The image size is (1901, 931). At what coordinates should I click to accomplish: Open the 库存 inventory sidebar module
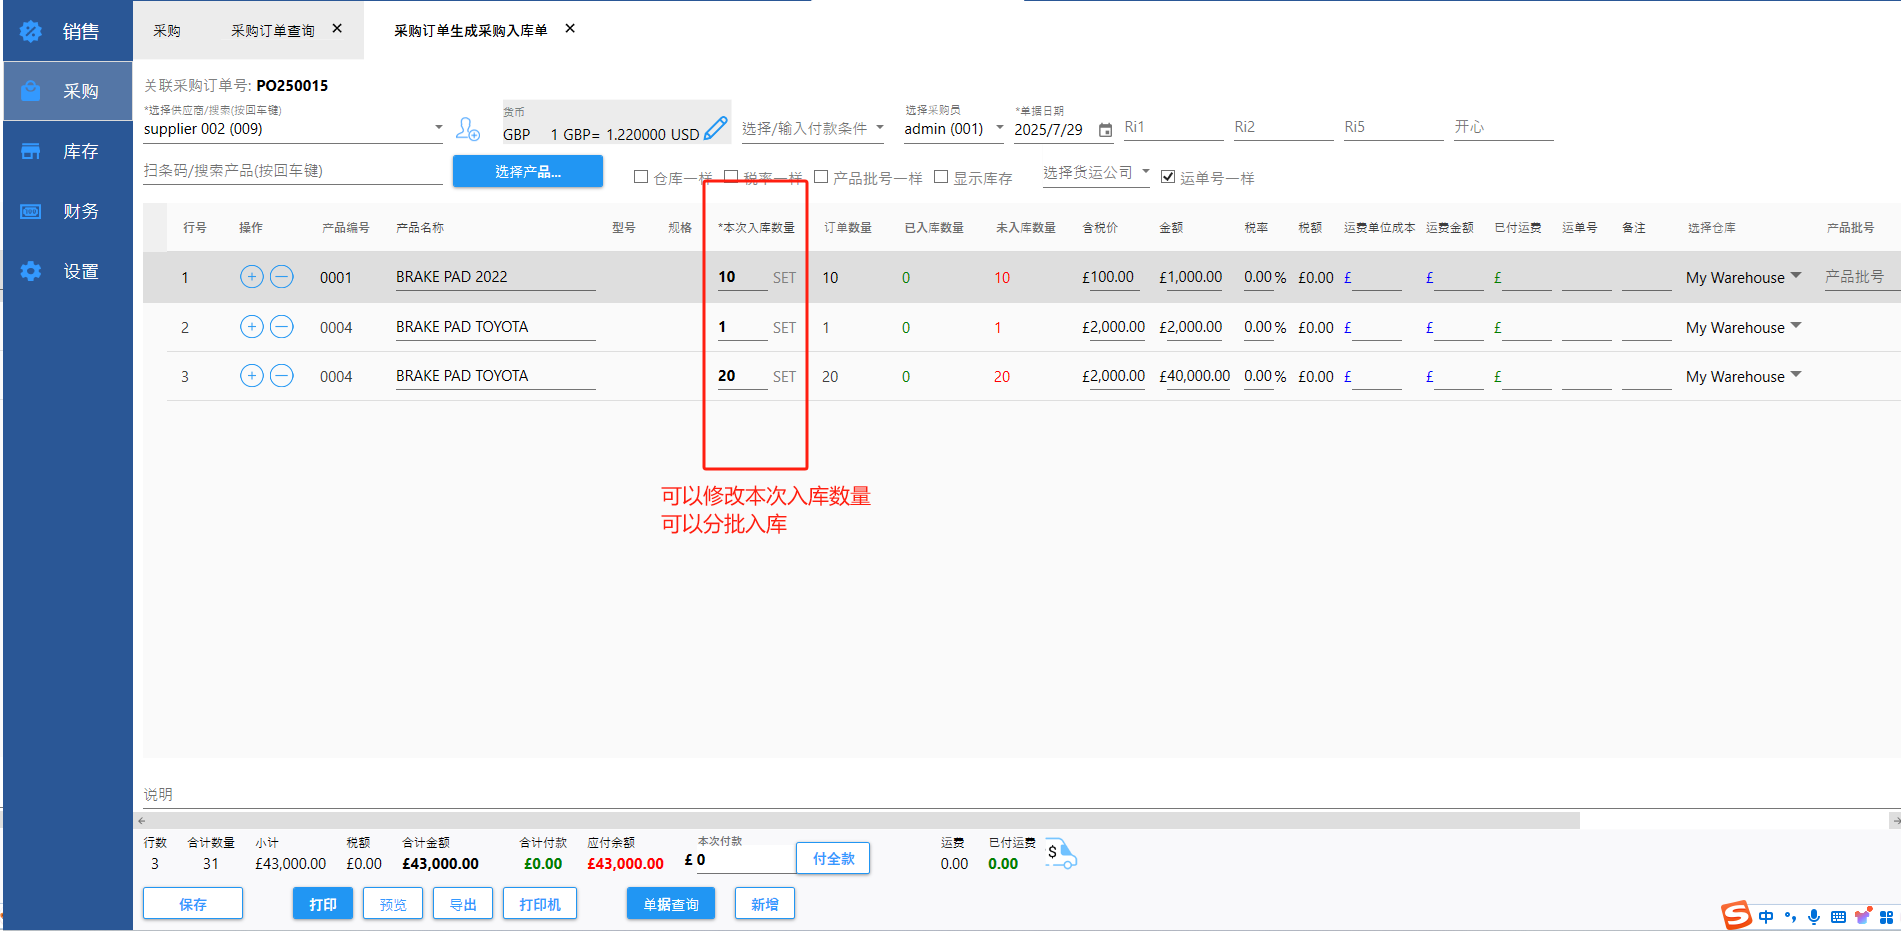coord(68,151)
